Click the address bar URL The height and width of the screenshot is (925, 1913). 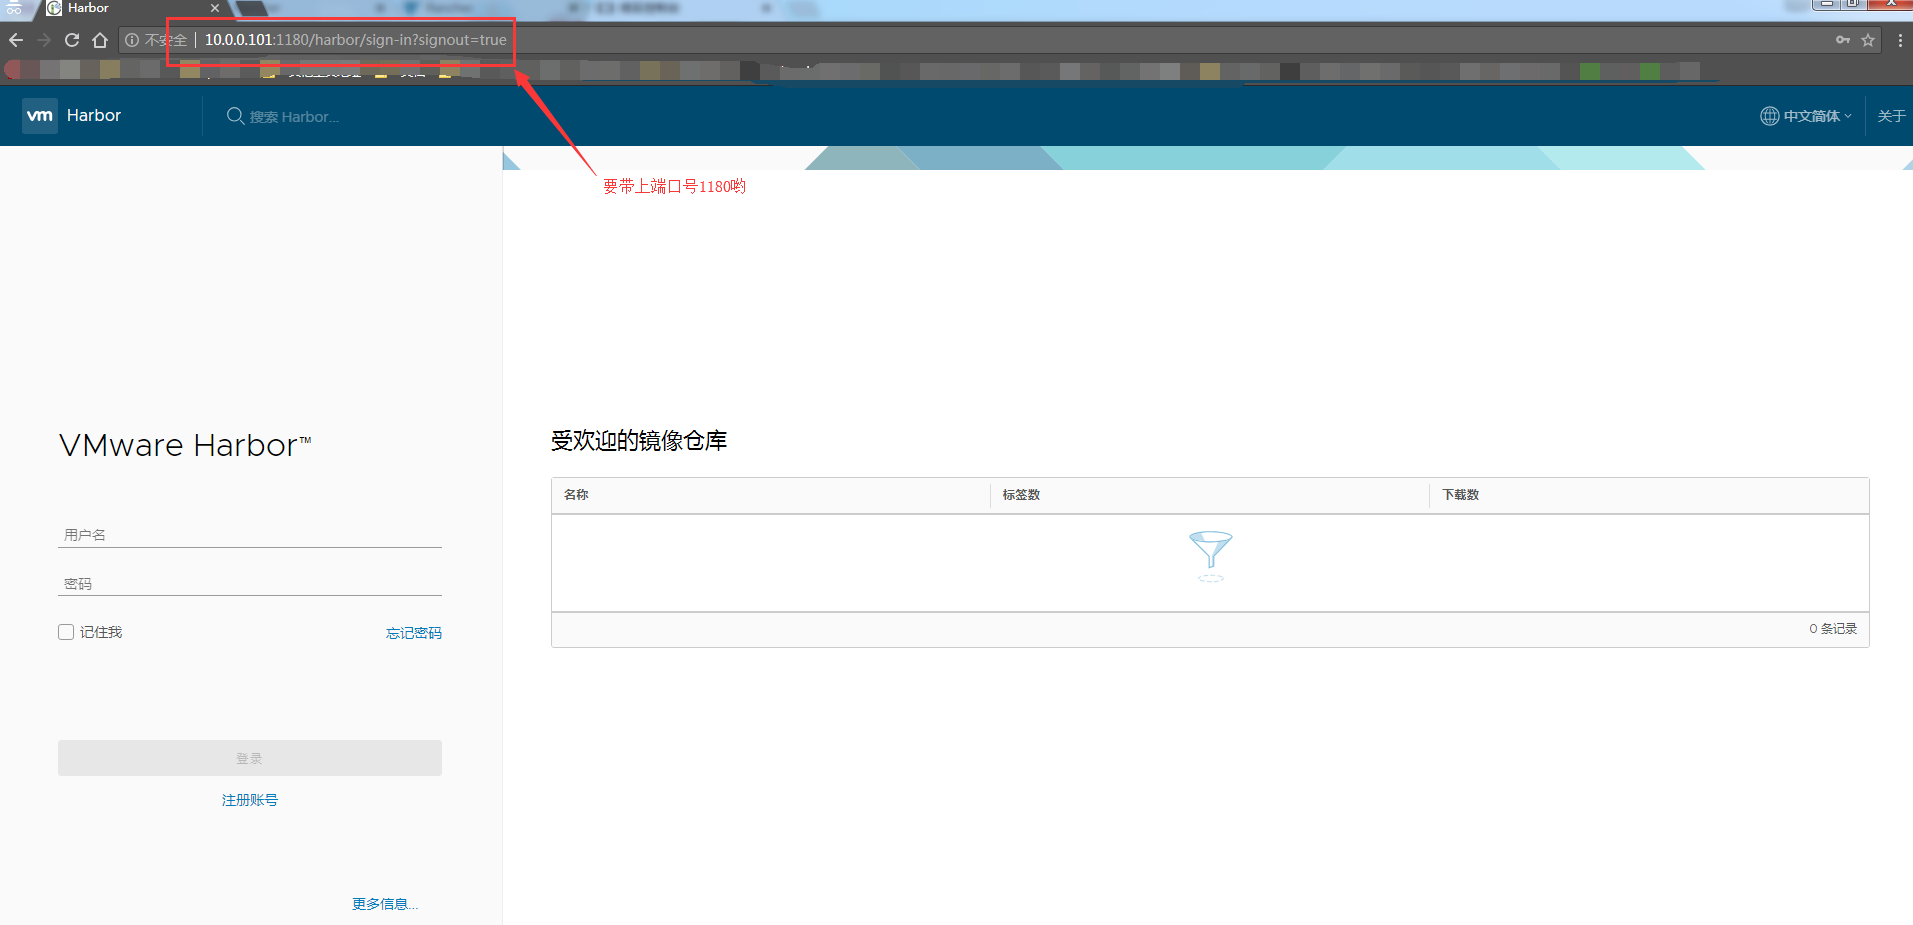[356, 40]
